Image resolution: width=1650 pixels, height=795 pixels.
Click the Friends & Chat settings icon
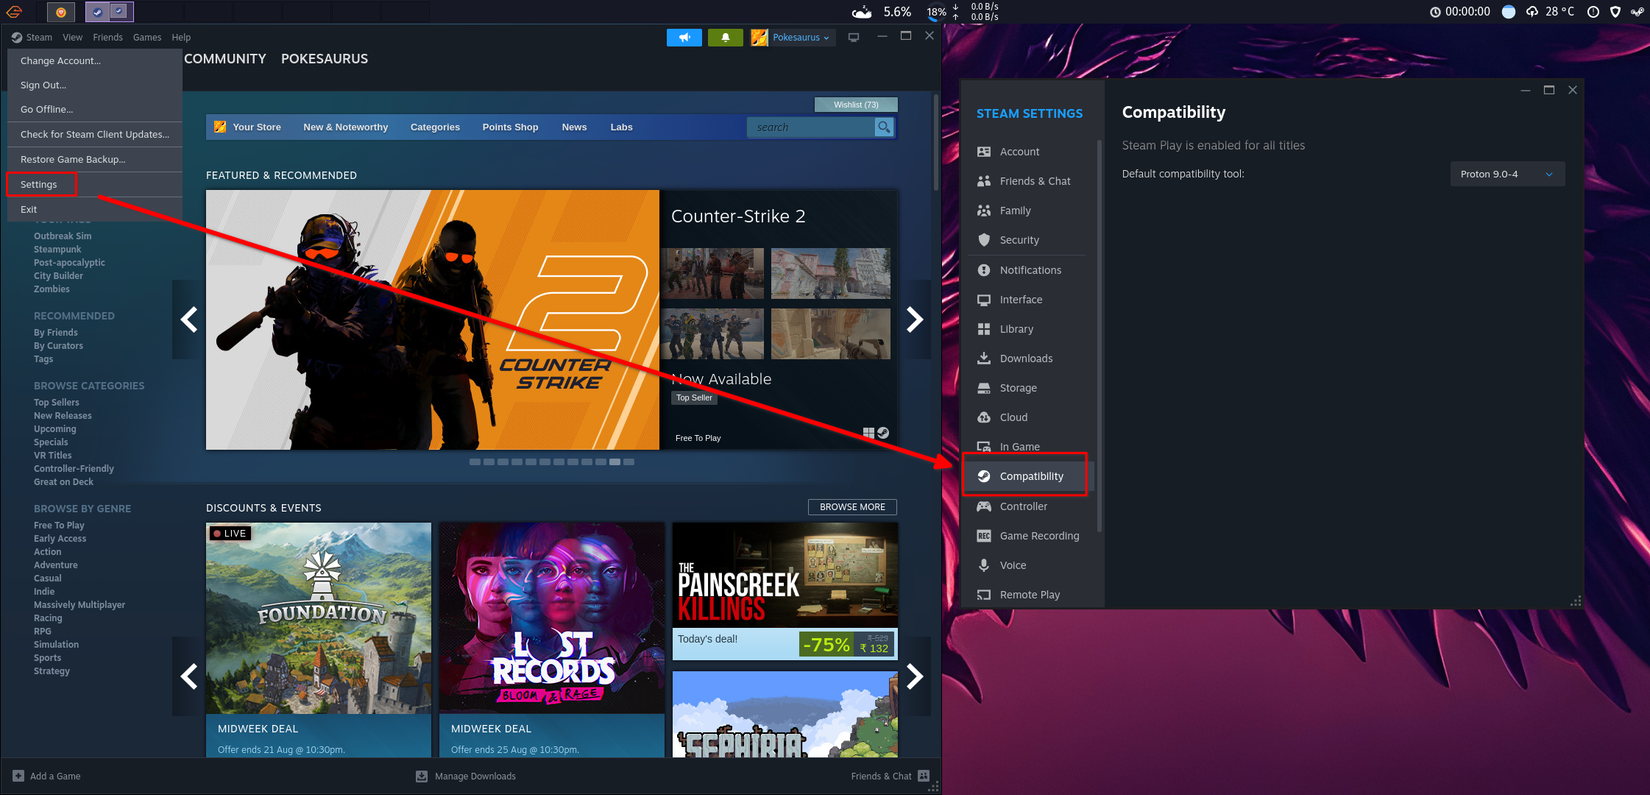(984, 181)
